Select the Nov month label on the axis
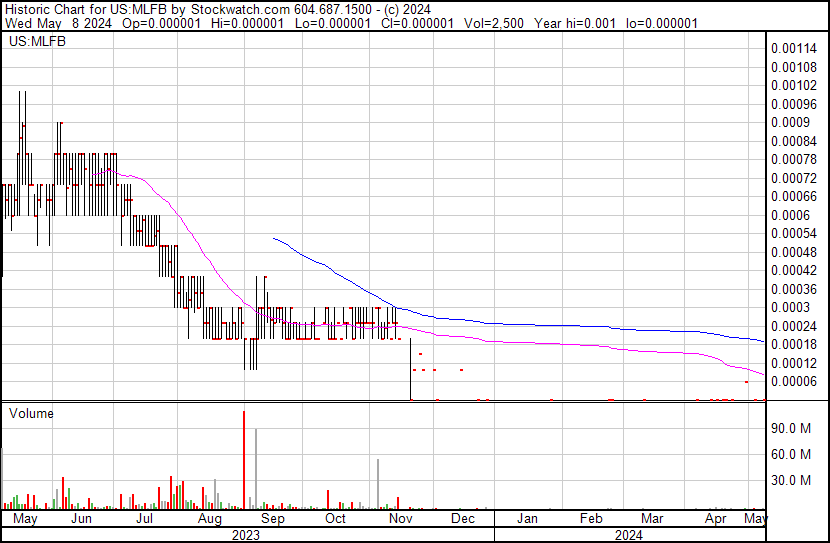The height and width of the screenshot is (543, 830). point(401,518)
